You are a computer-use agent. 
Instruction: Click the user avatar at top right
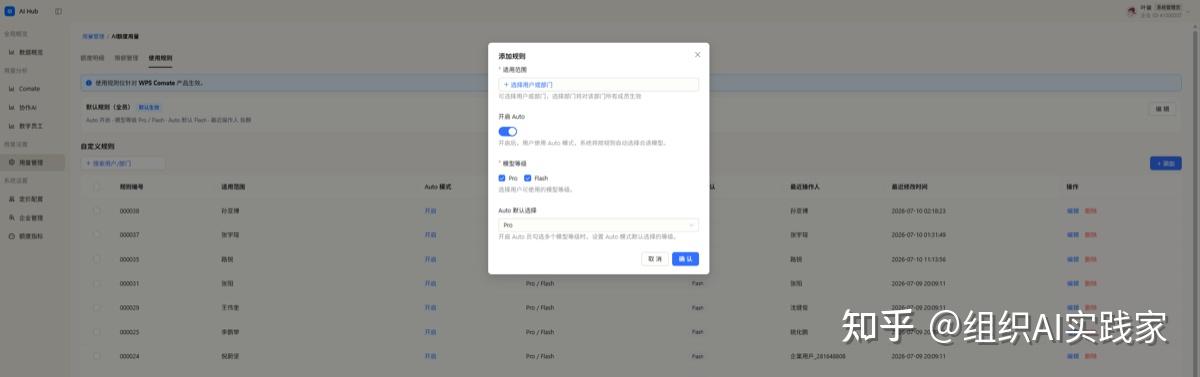[x=1131, y=11]
